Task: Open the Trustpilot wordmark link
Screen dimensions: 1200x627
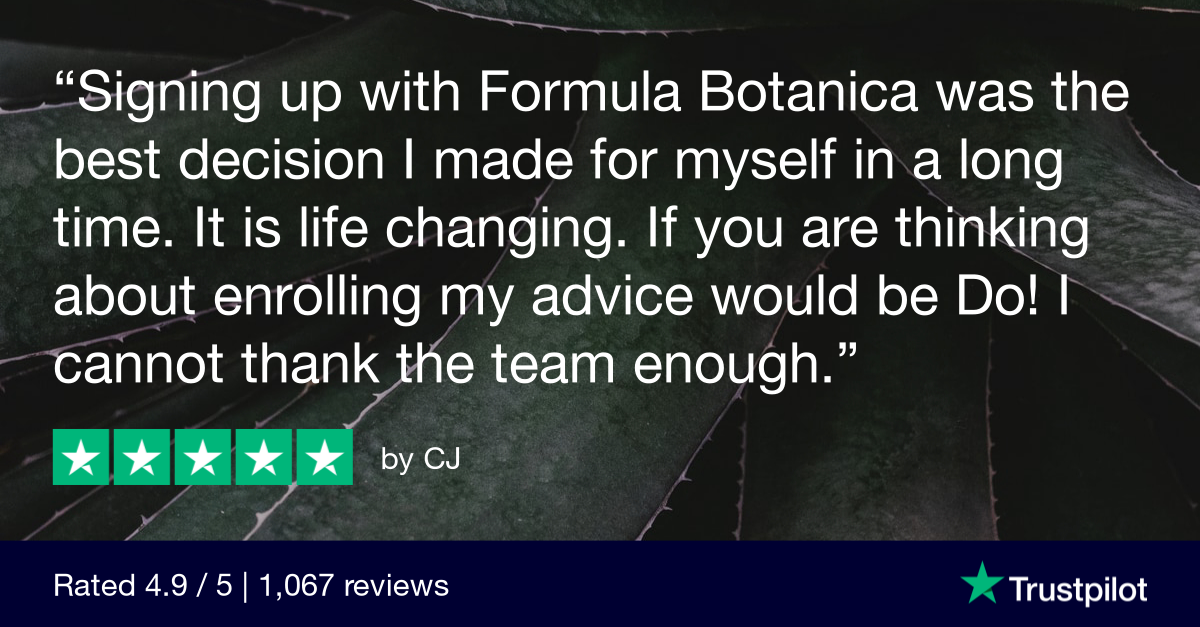Action: click(1078, 587)
